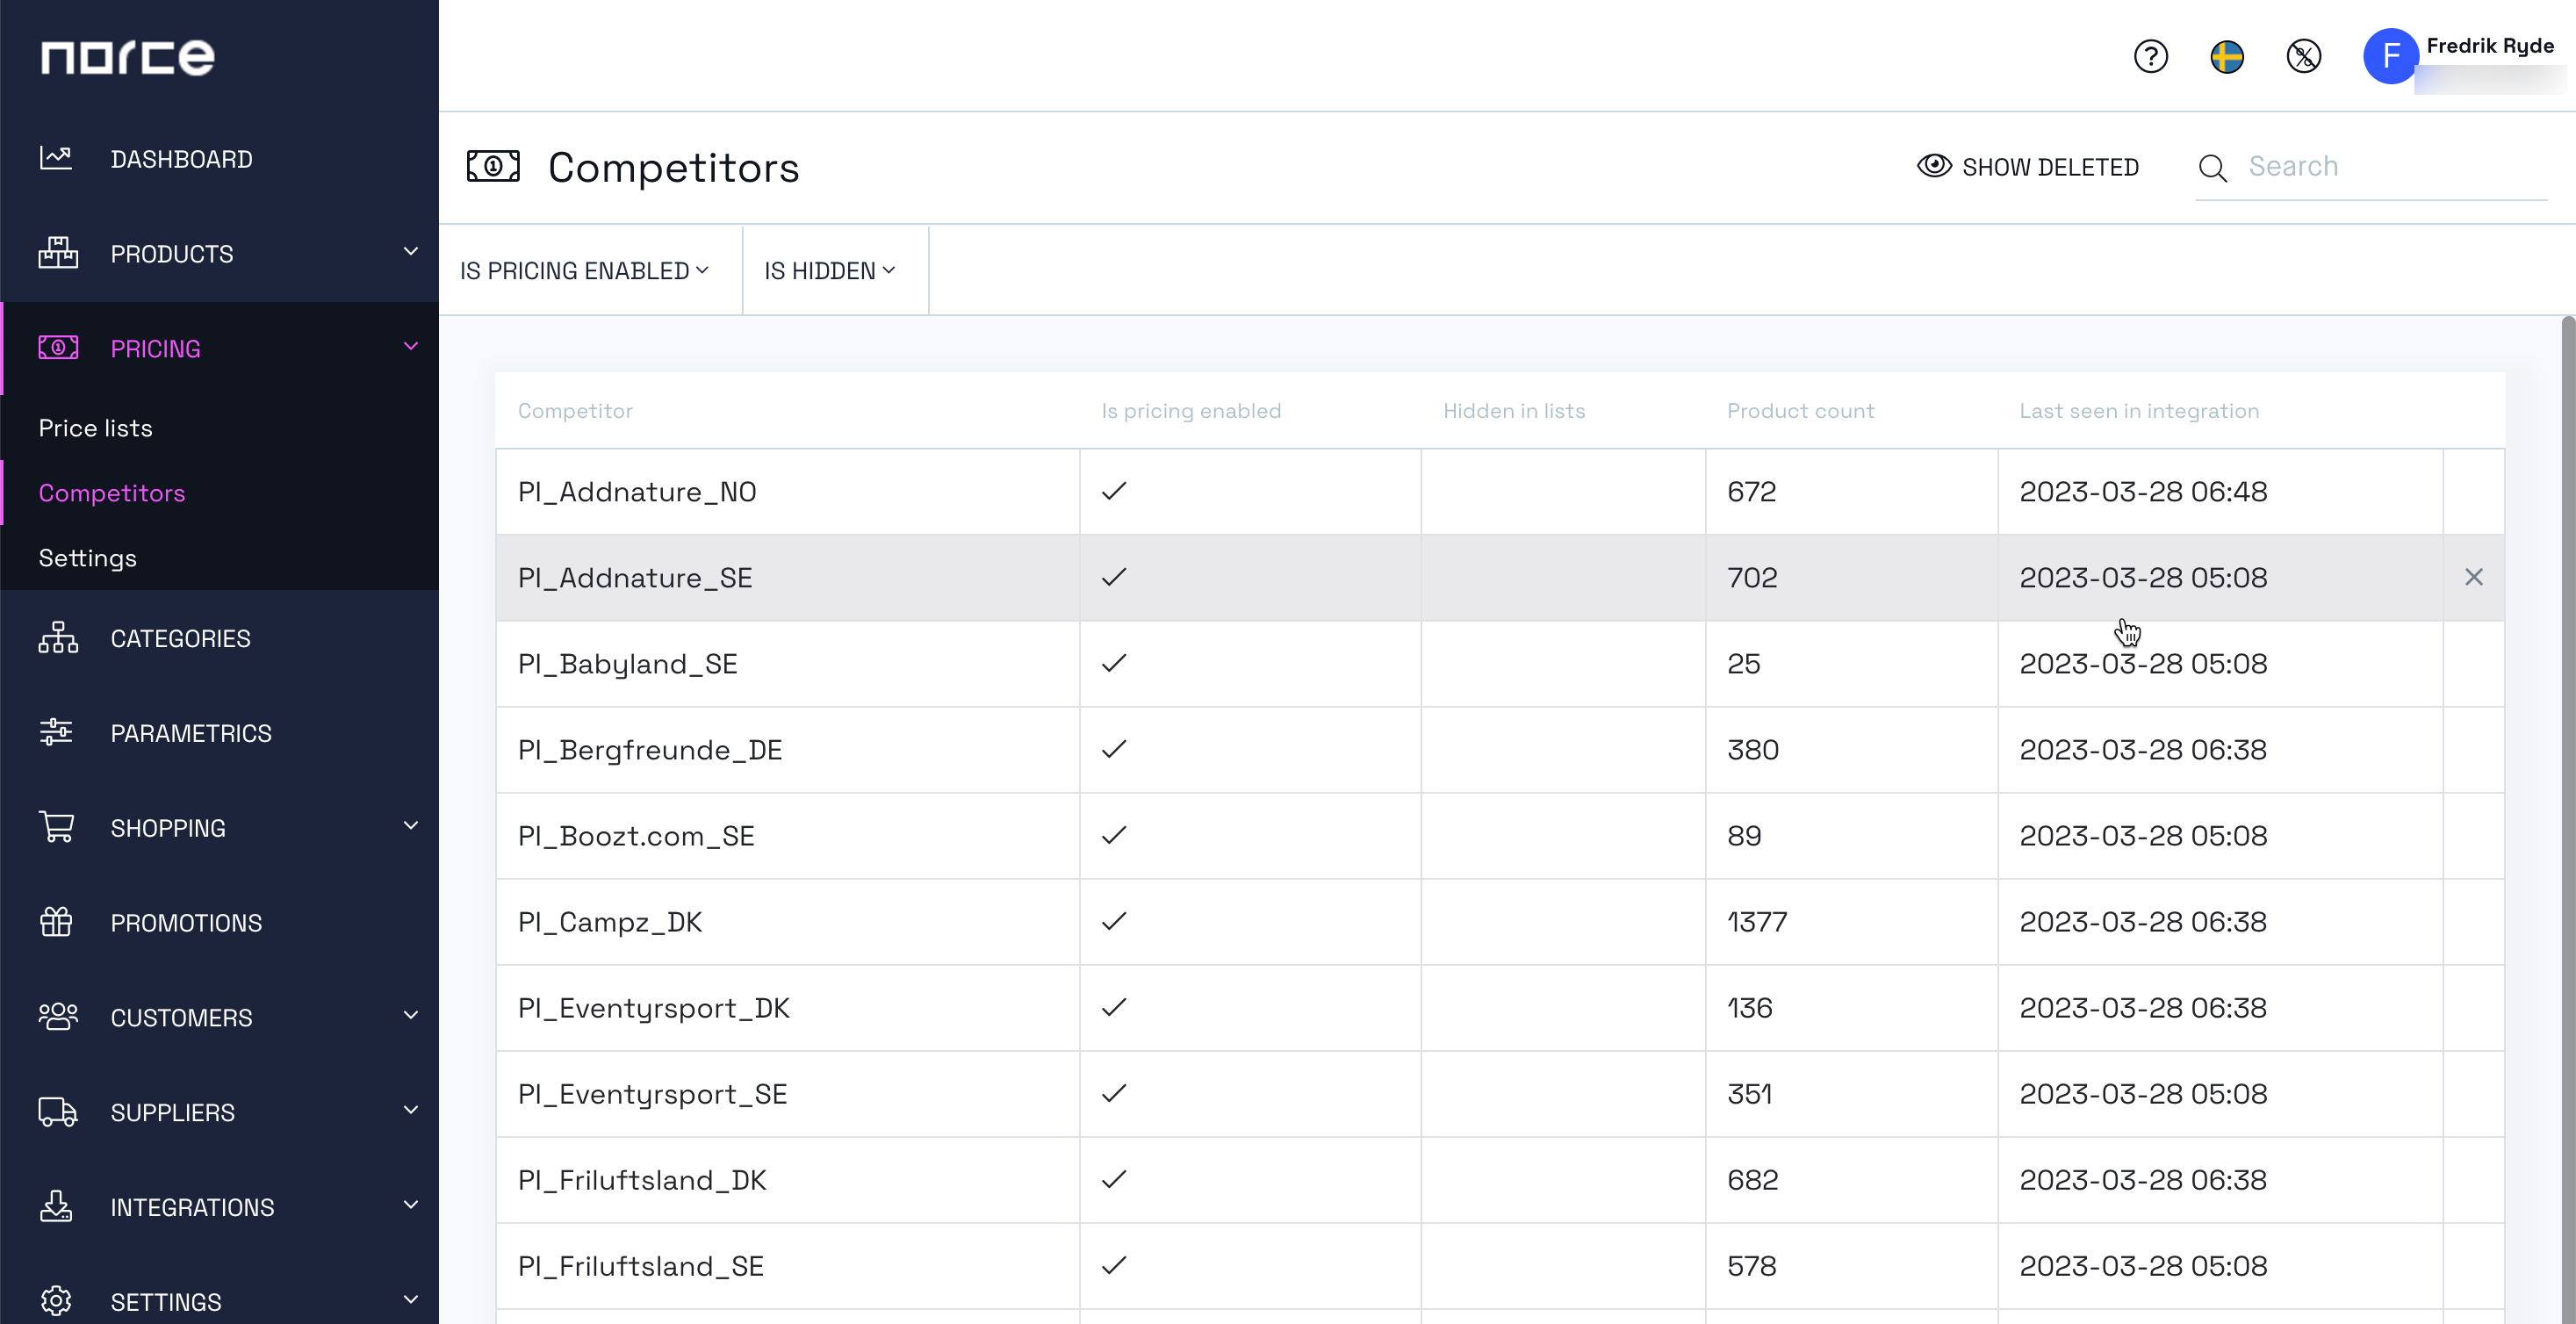Click the Customers people icon
The height and width of the screenshot is (1324, 2576).
click(x=57, y=1017)
